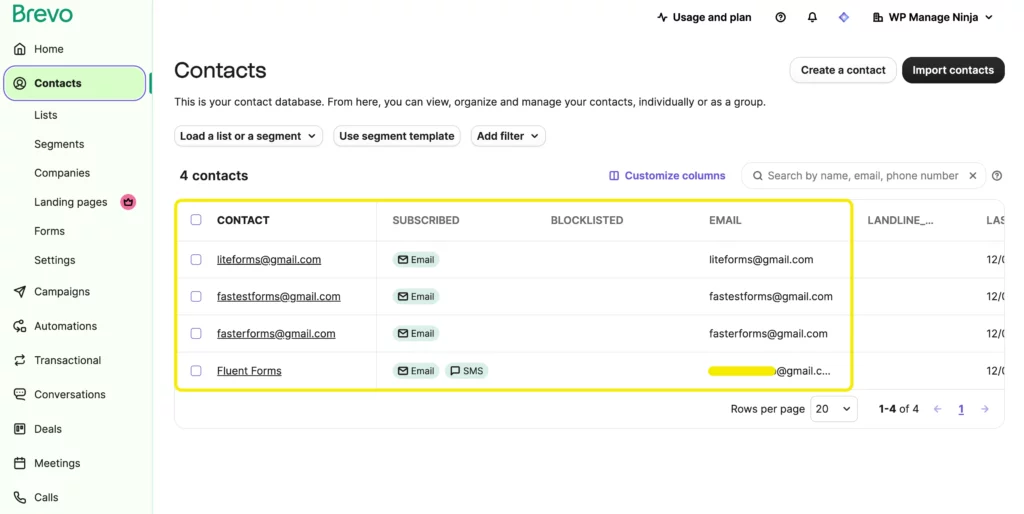Expand the WP Manage Ninja account menu
This screenshot has height=514, width=1024.
coord(933,18)
